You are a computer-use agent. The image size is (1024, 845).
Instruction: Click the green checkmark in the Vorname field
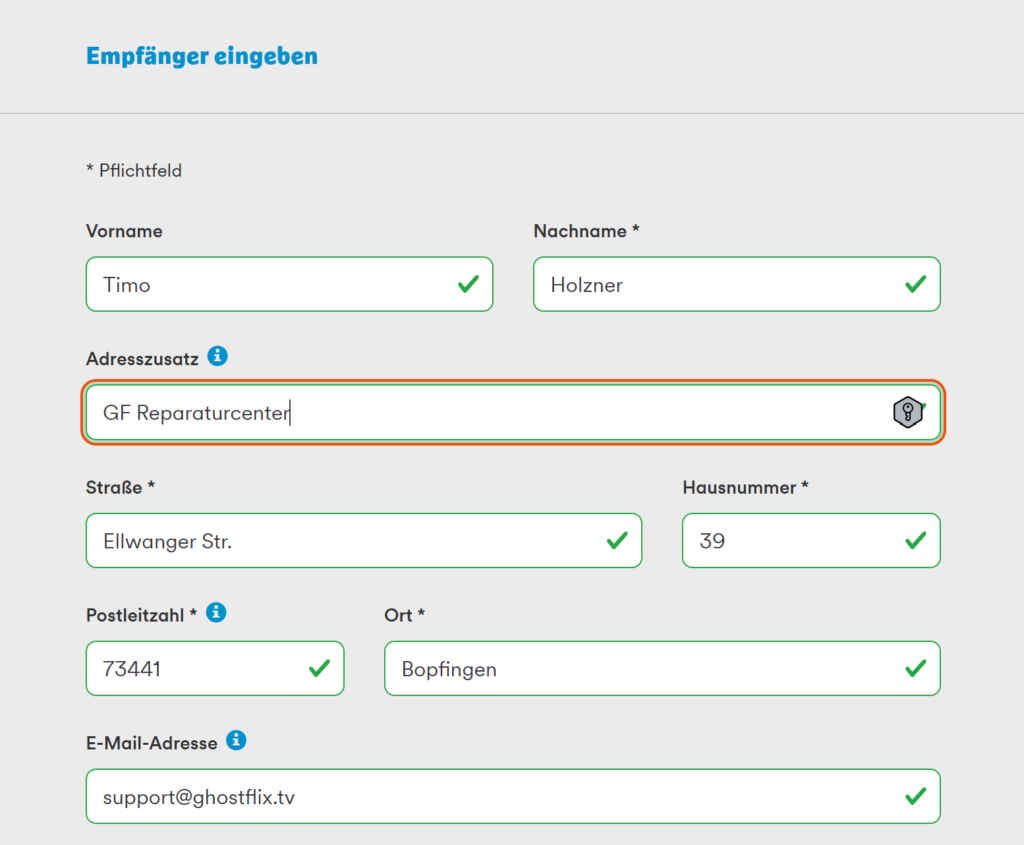tap(468, 285)
